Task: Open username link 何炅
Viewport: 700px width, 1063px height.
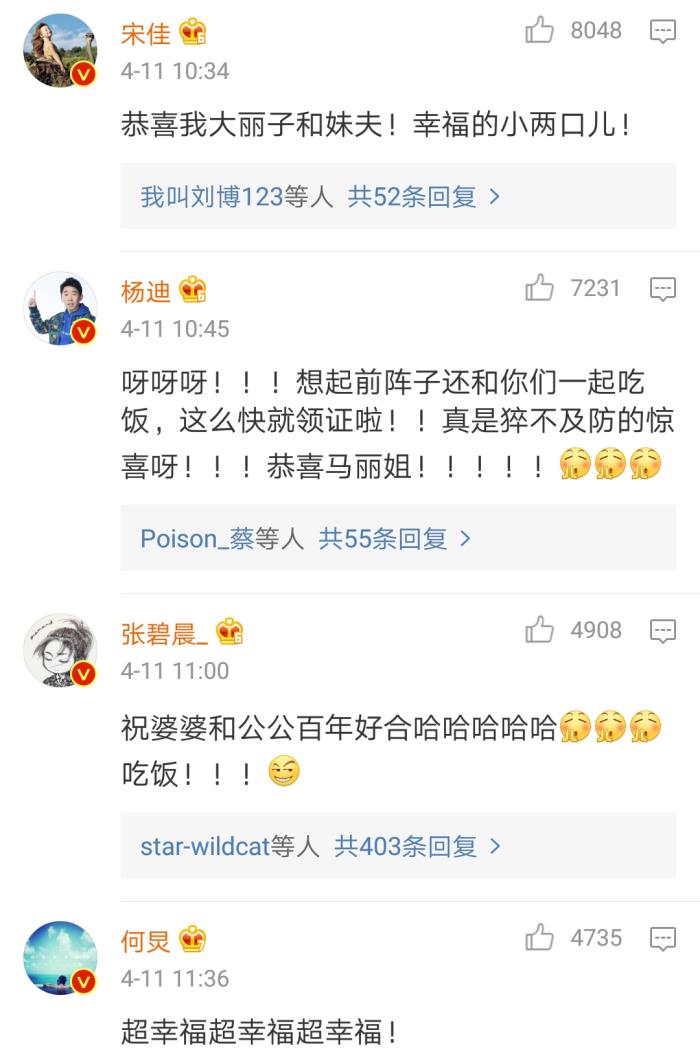Action: pos(146,941)
